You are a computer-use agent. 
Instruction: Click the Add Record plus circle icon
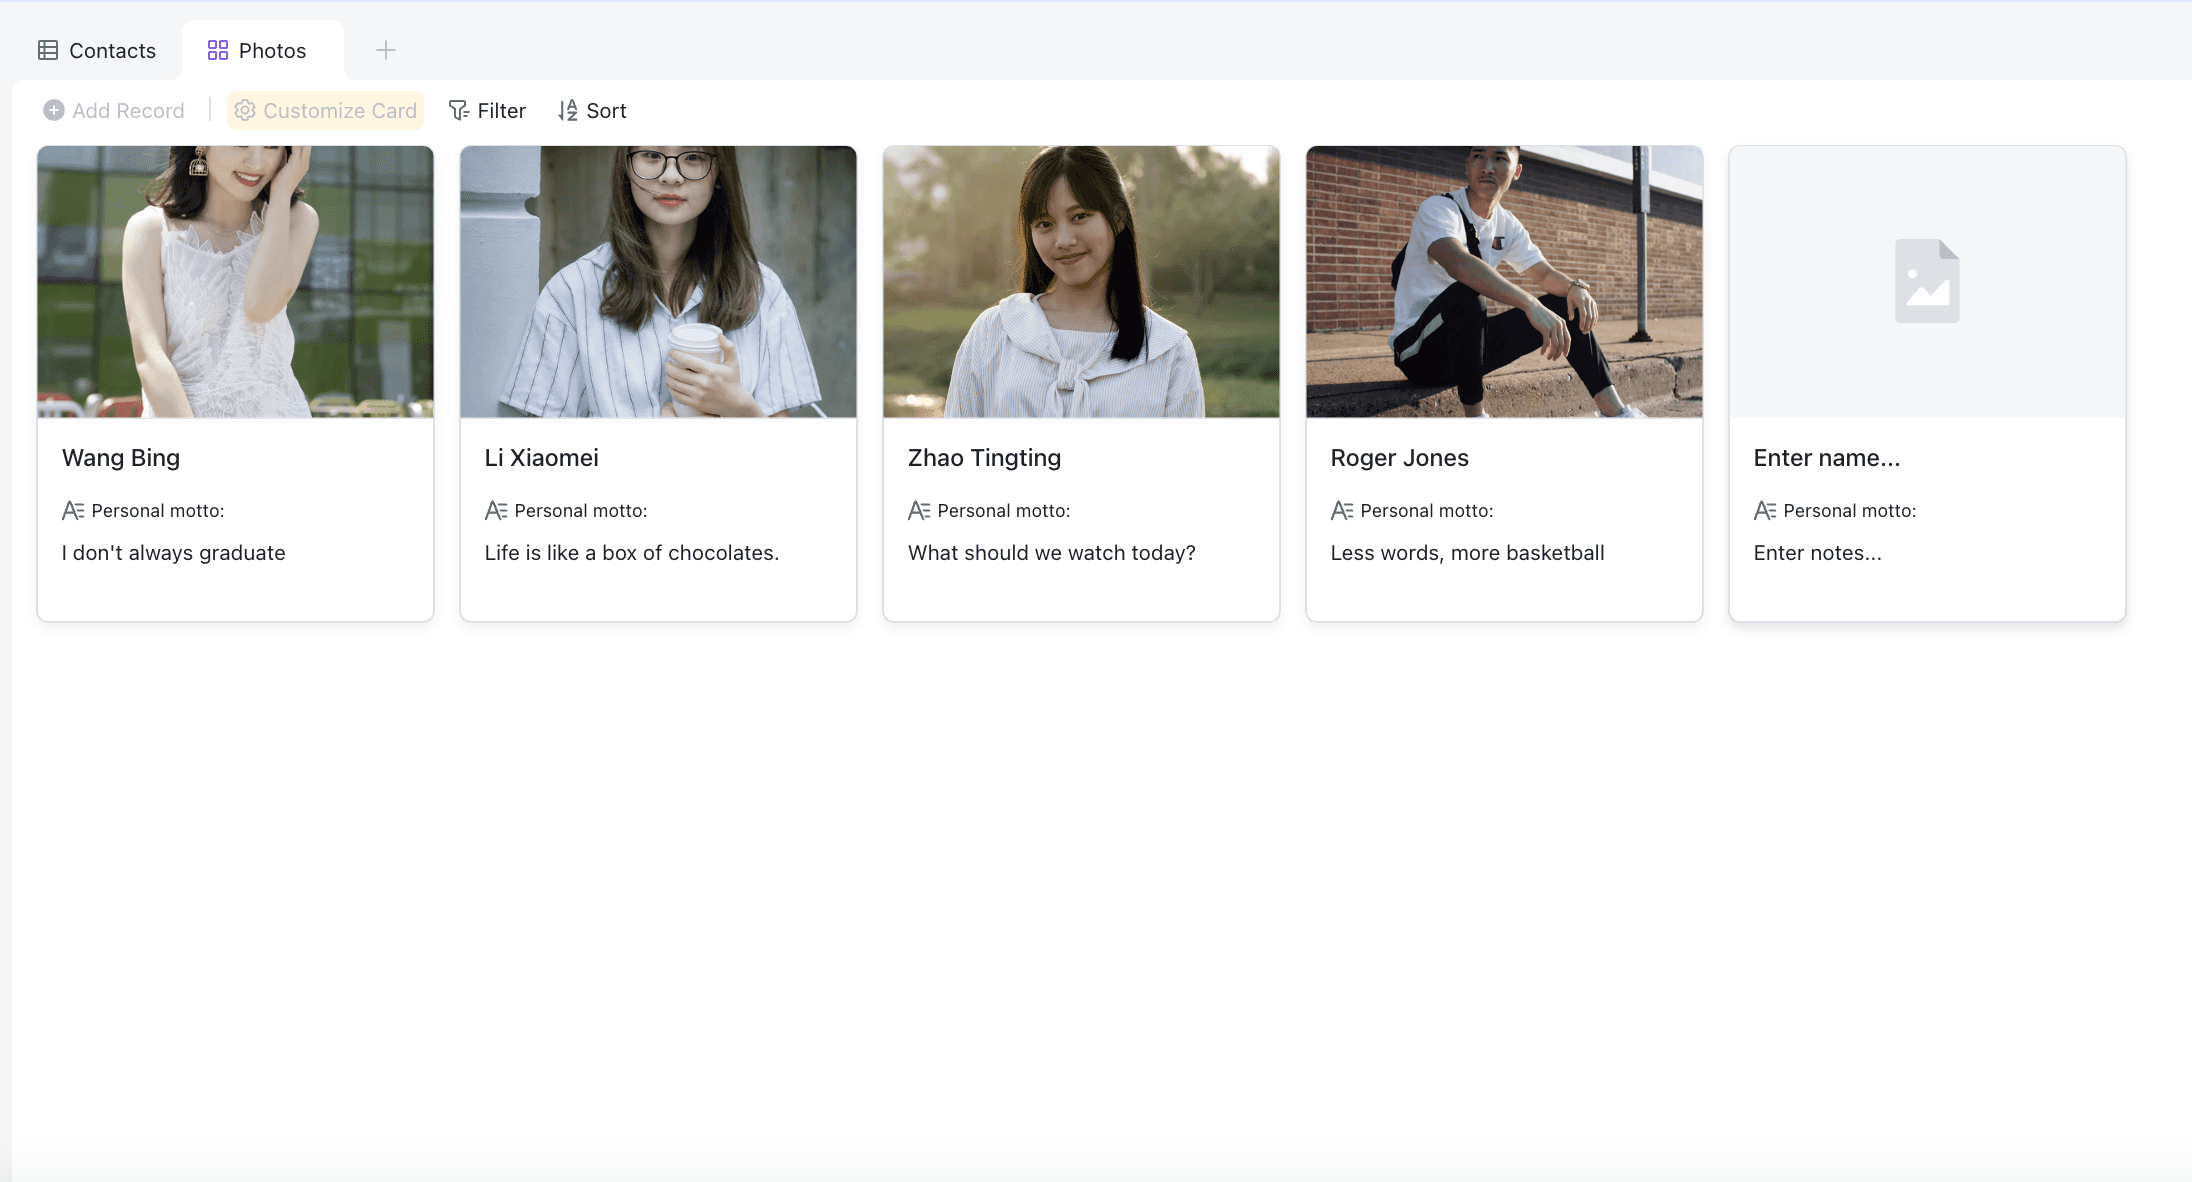tap(54, 110)
